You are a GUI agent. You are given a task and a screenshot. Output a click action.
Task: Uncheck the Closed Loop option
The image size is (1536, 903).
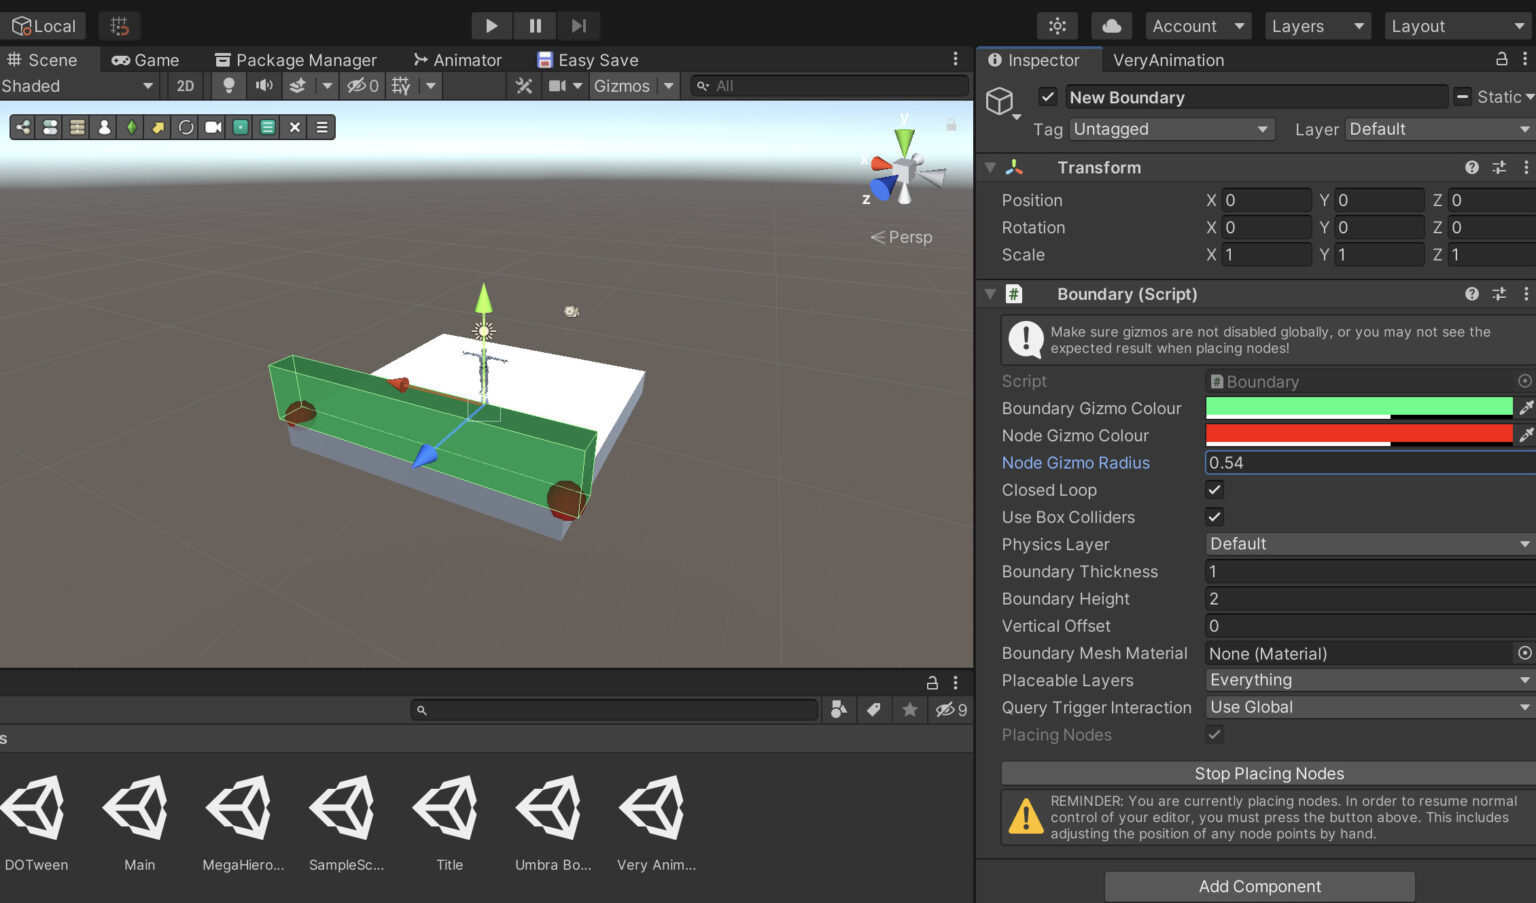point(1214,490)
